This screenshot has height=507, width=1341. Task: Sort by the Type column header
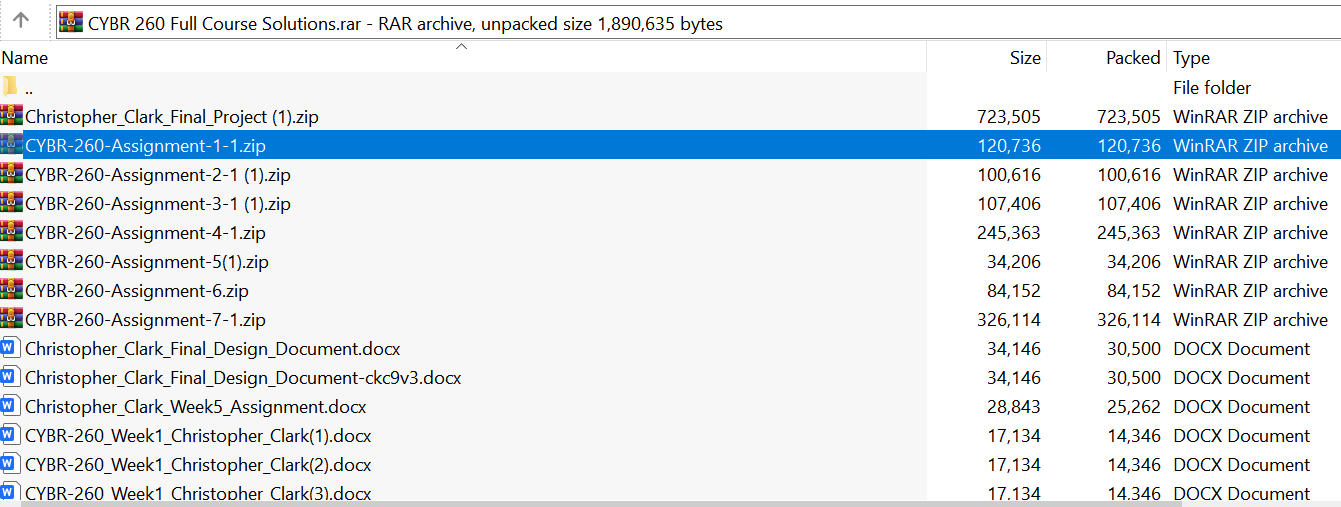(x=1191, y=58)
